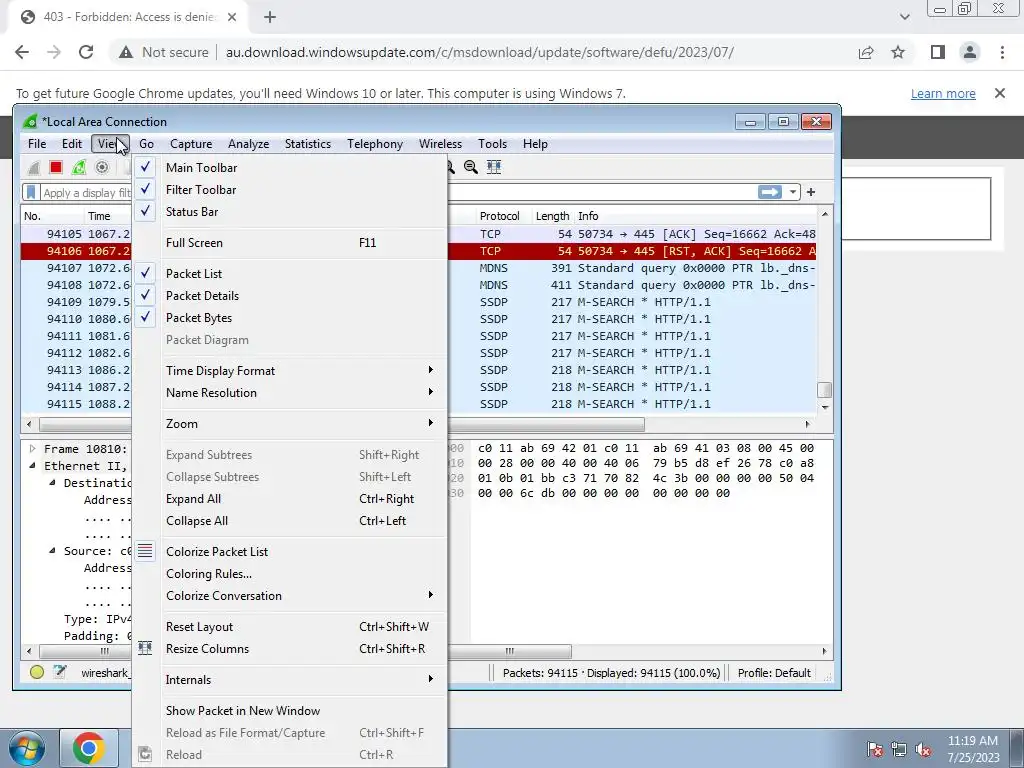Open Chrome tab search dropdown
The image size is (1024, 768).
tap(904, 17)
